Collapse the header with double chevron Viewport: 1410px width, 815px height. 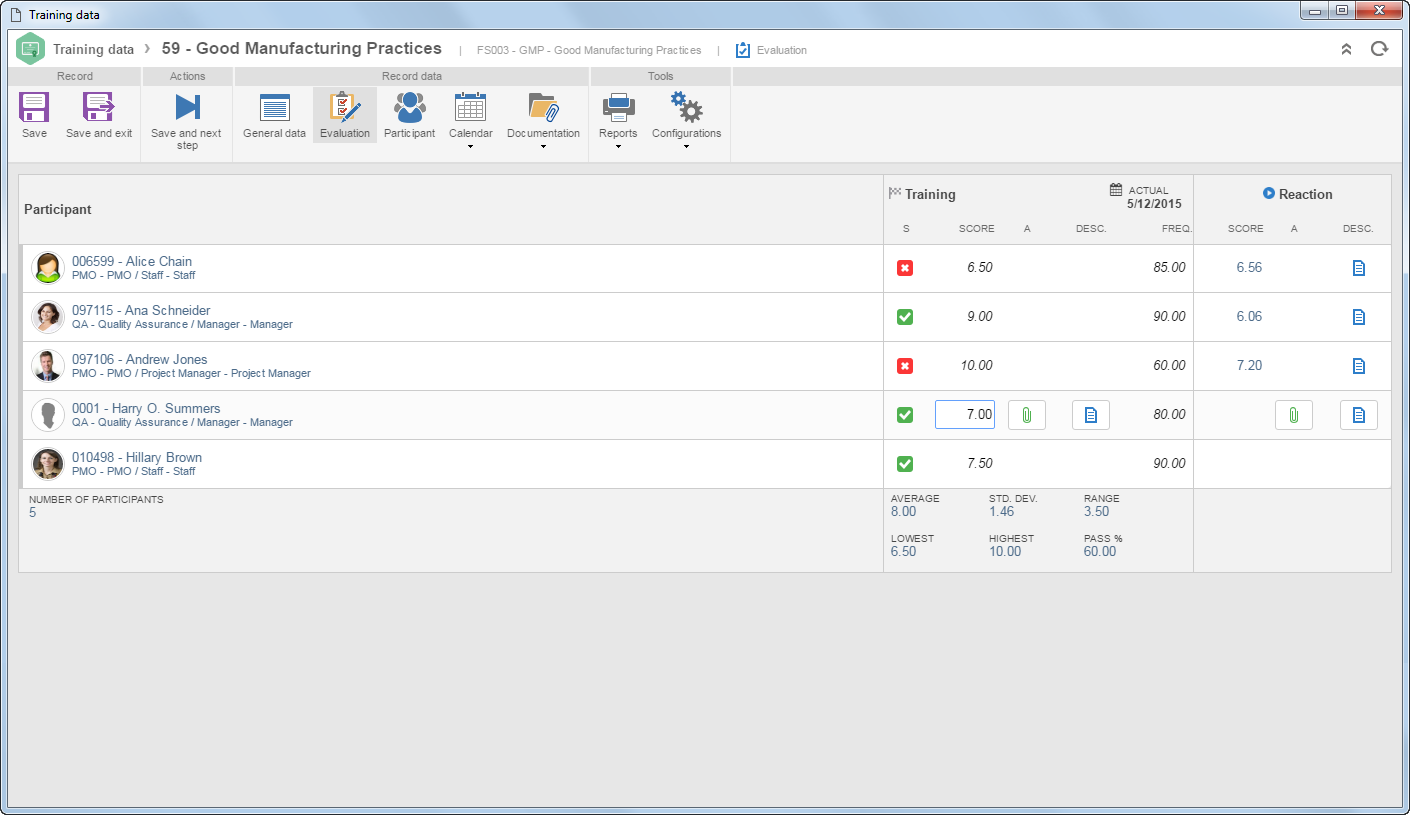coord(1346,49)
